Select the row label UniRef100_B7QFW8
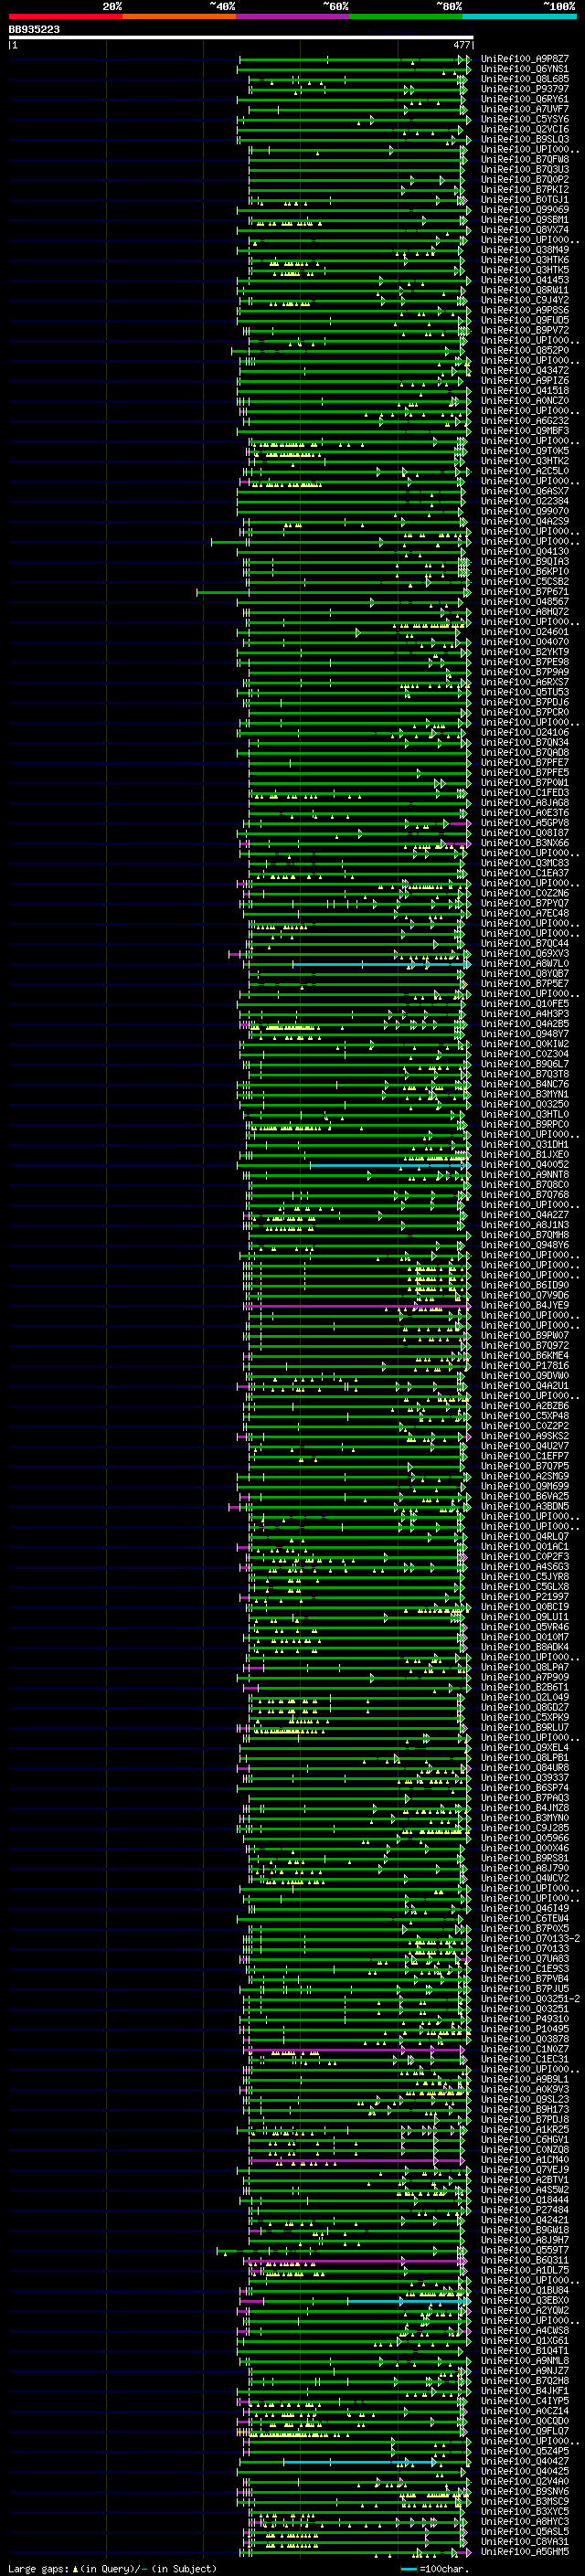 (525, 159)
